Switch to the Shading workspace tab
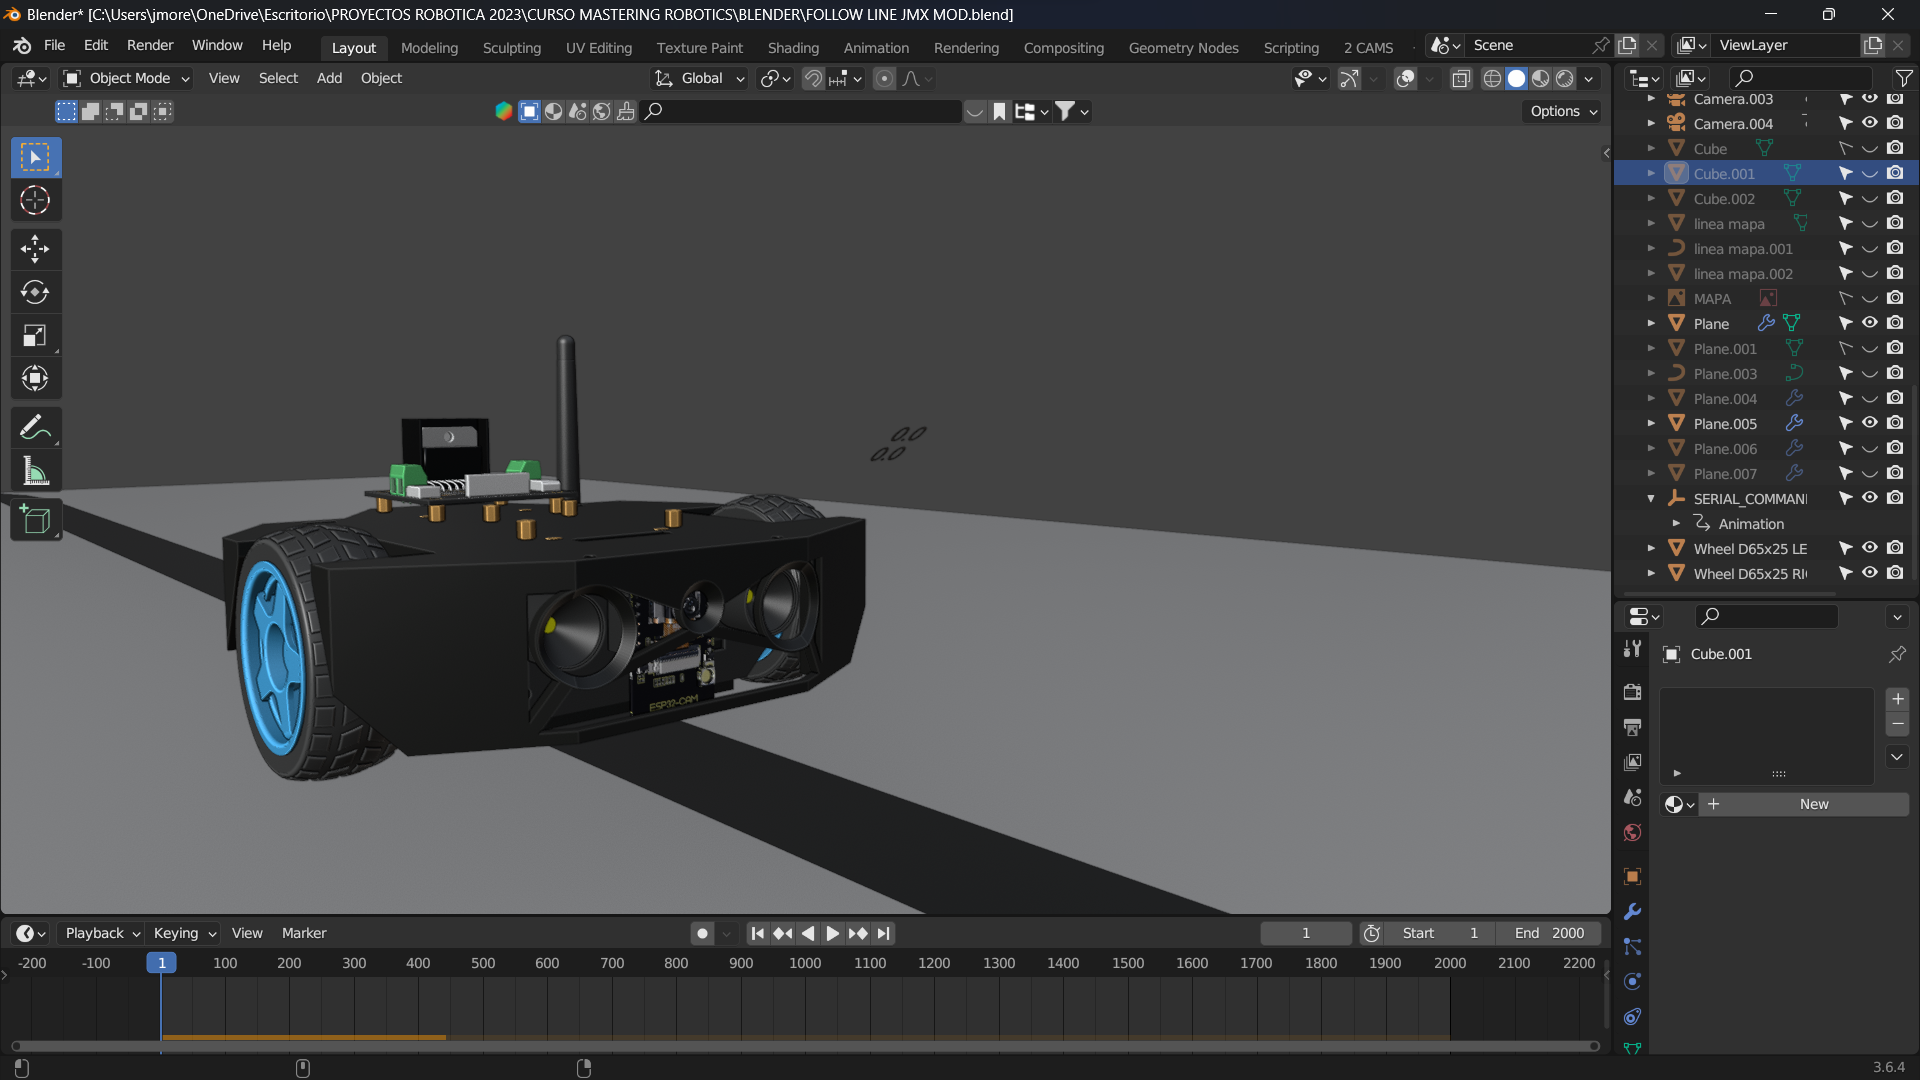The image size is (1920, 1080). [792, 48]
